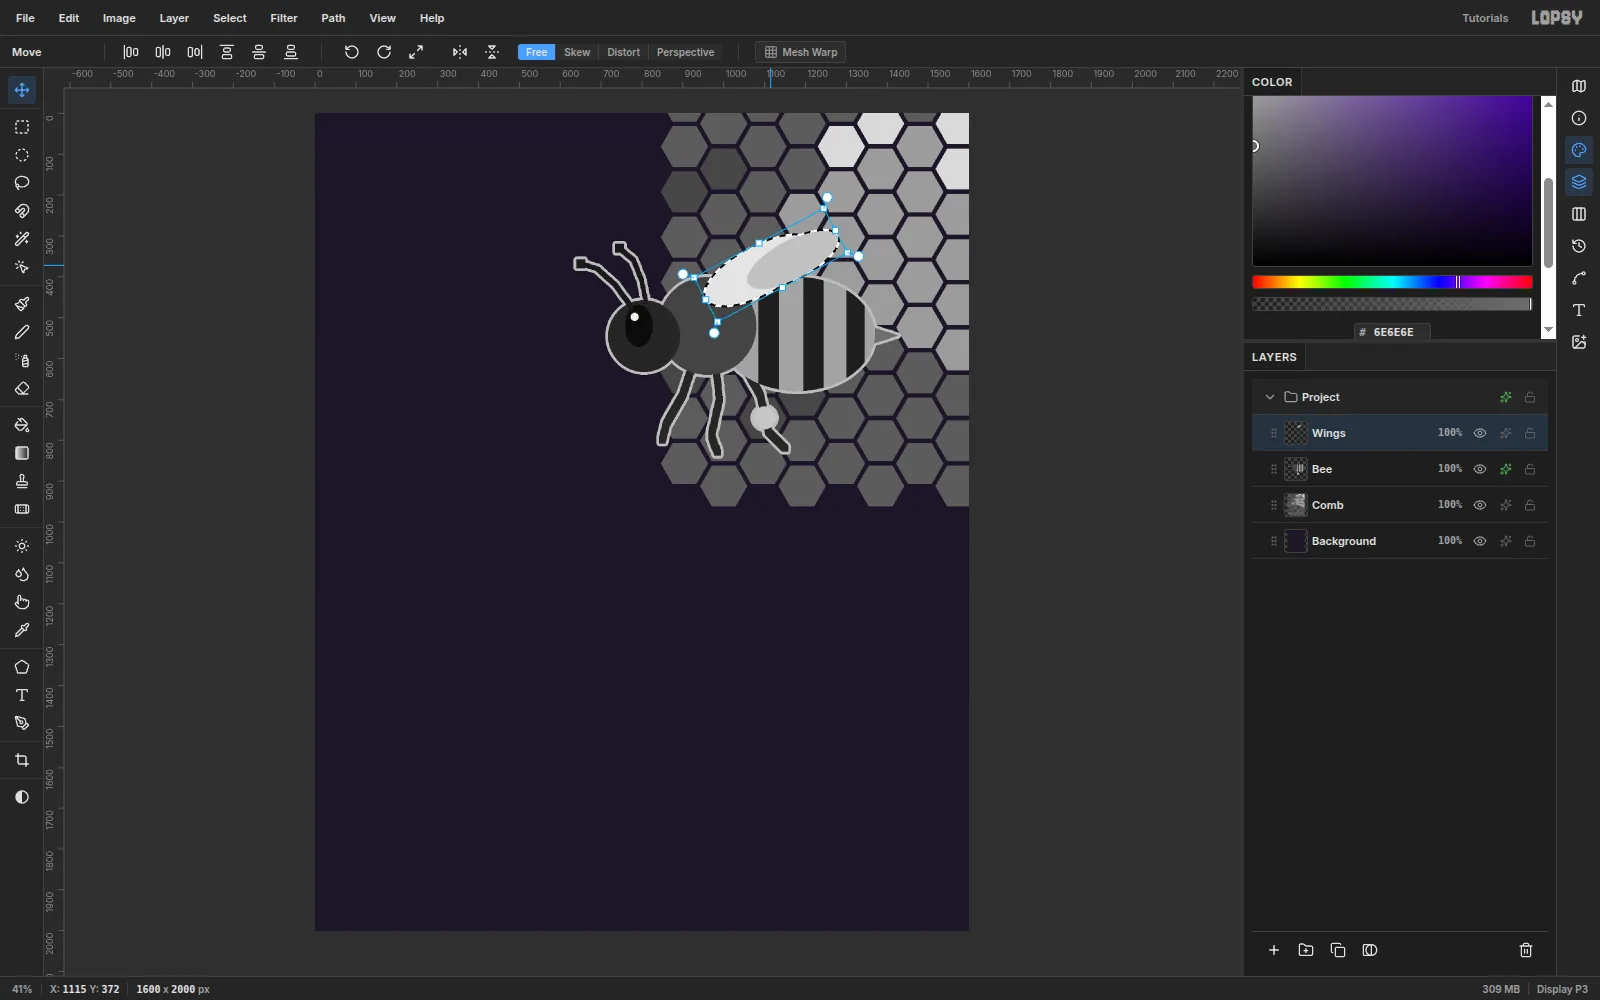Open the Filter menu
Screen dimensions: 1600x1000
pyautogui.click(x=284, y=18)
